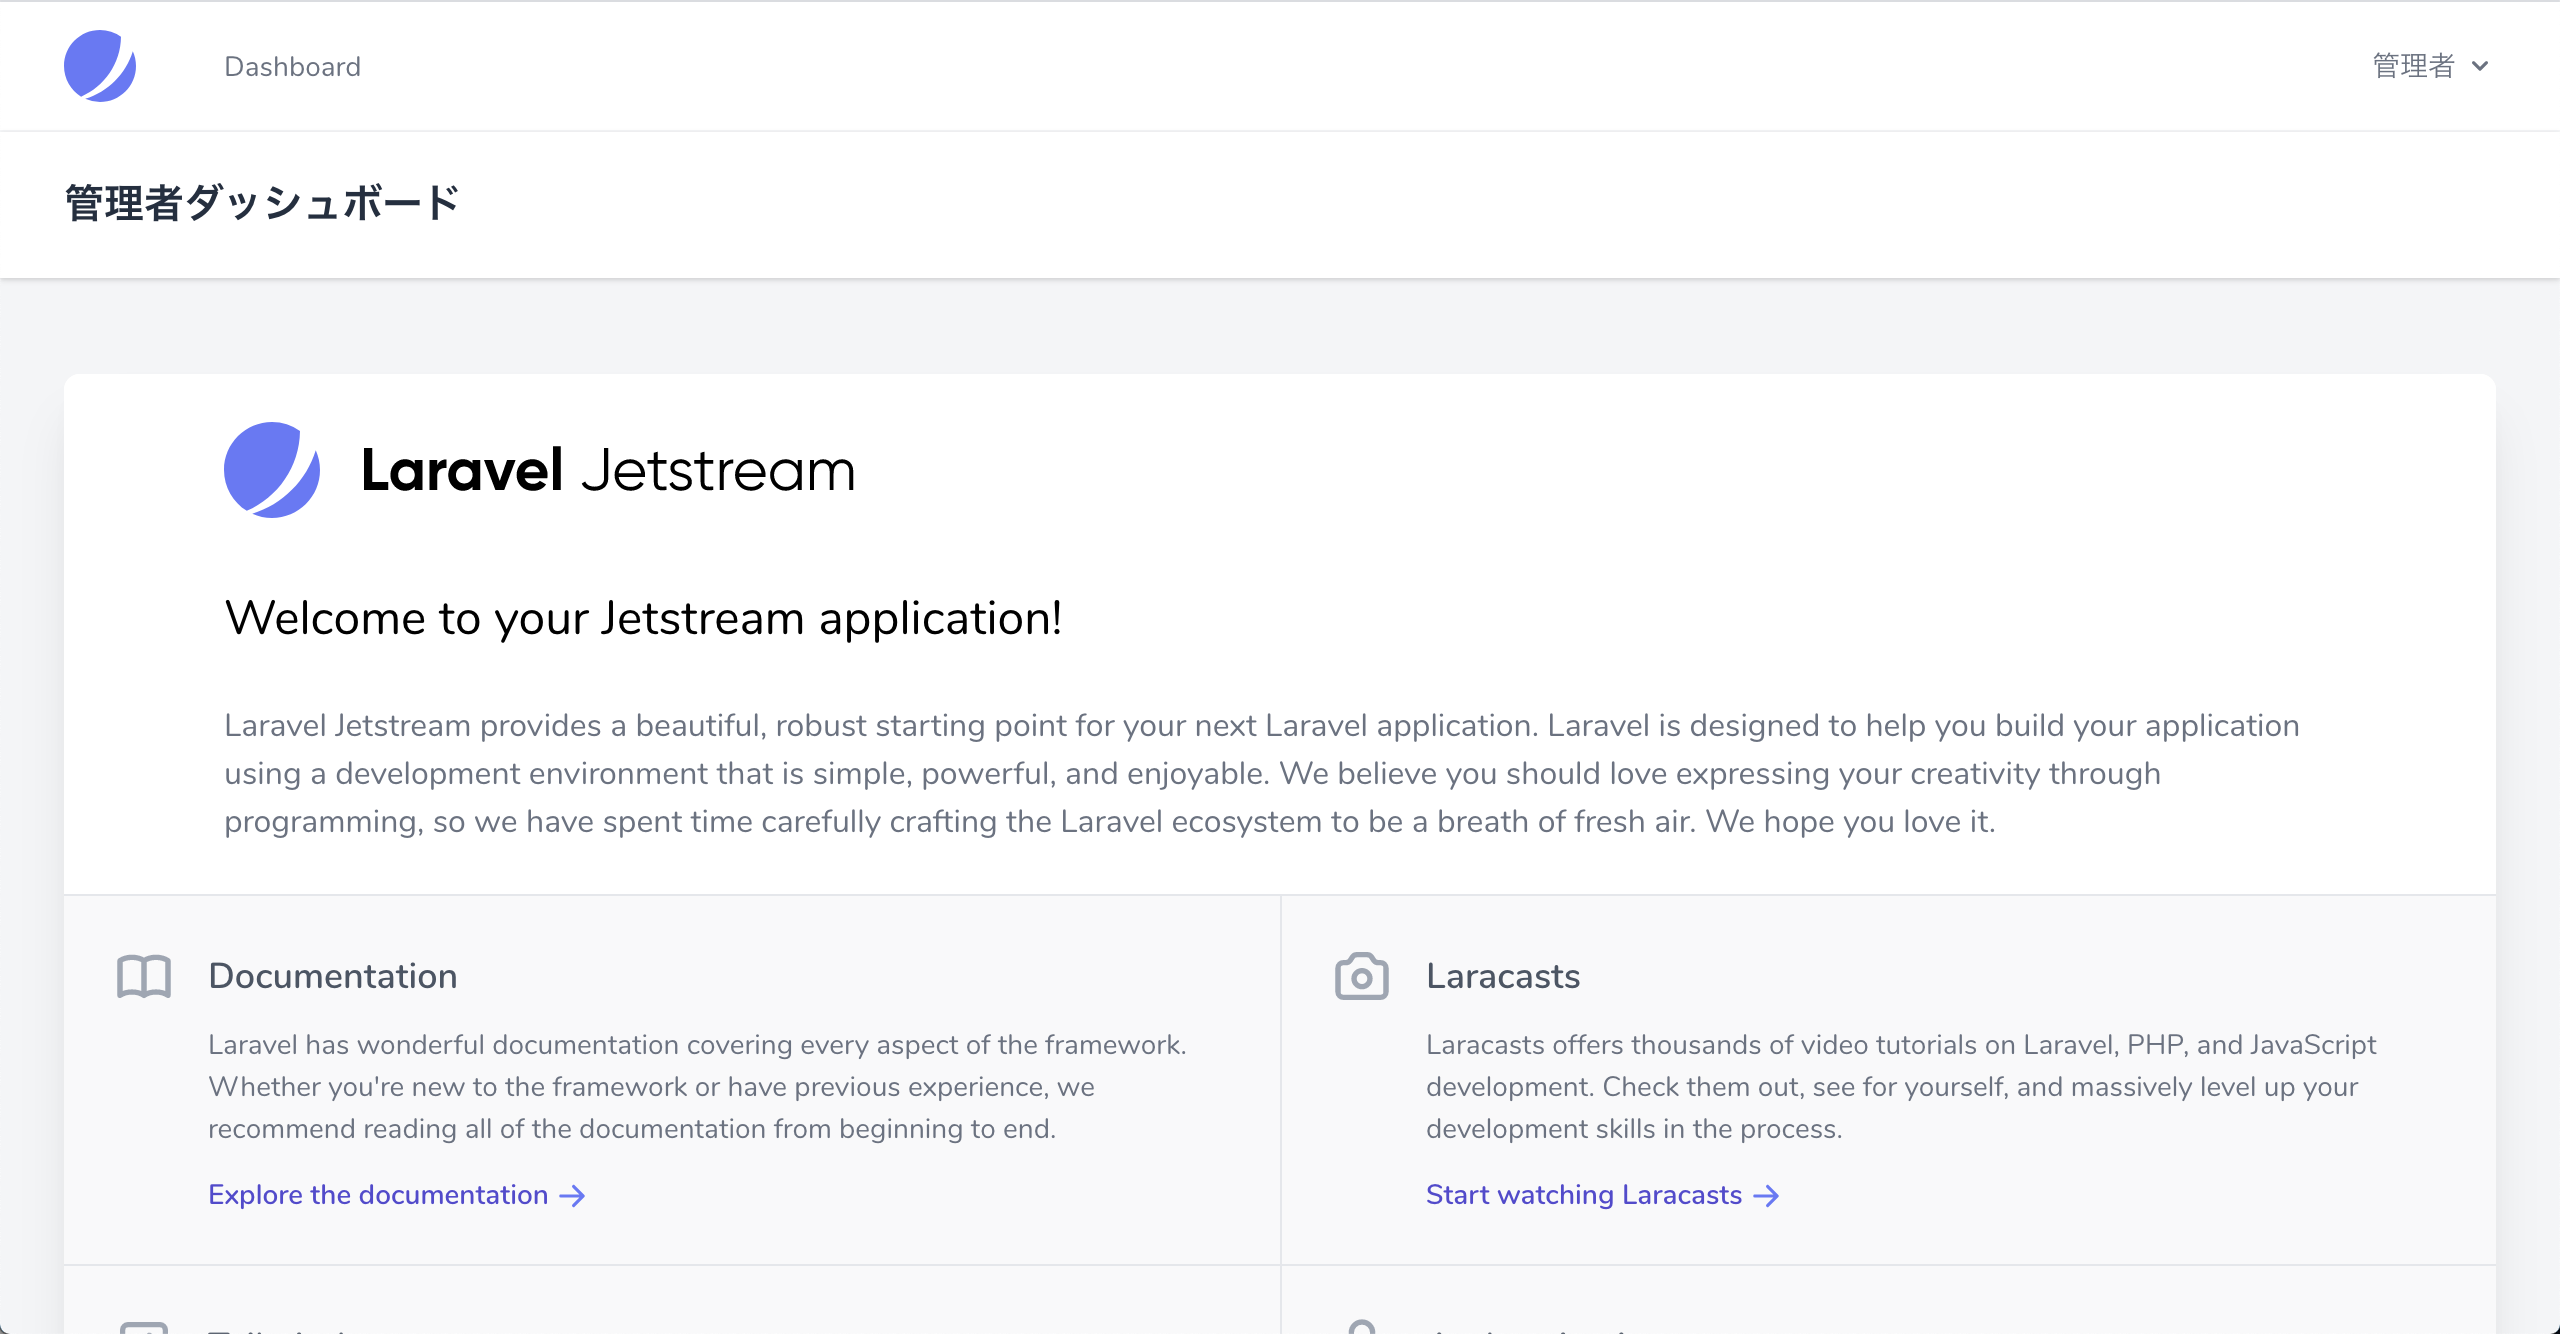Click the camera icon next to Laracasts
2560x1334 pixels.
click(x=1361, y=976)
